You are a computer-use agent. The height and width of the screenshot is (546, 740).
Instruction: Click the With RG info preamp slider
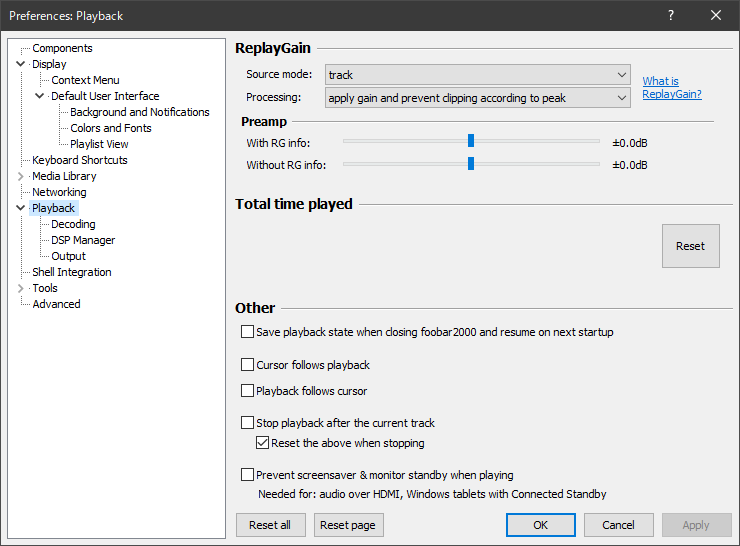(x=471, y=141)
